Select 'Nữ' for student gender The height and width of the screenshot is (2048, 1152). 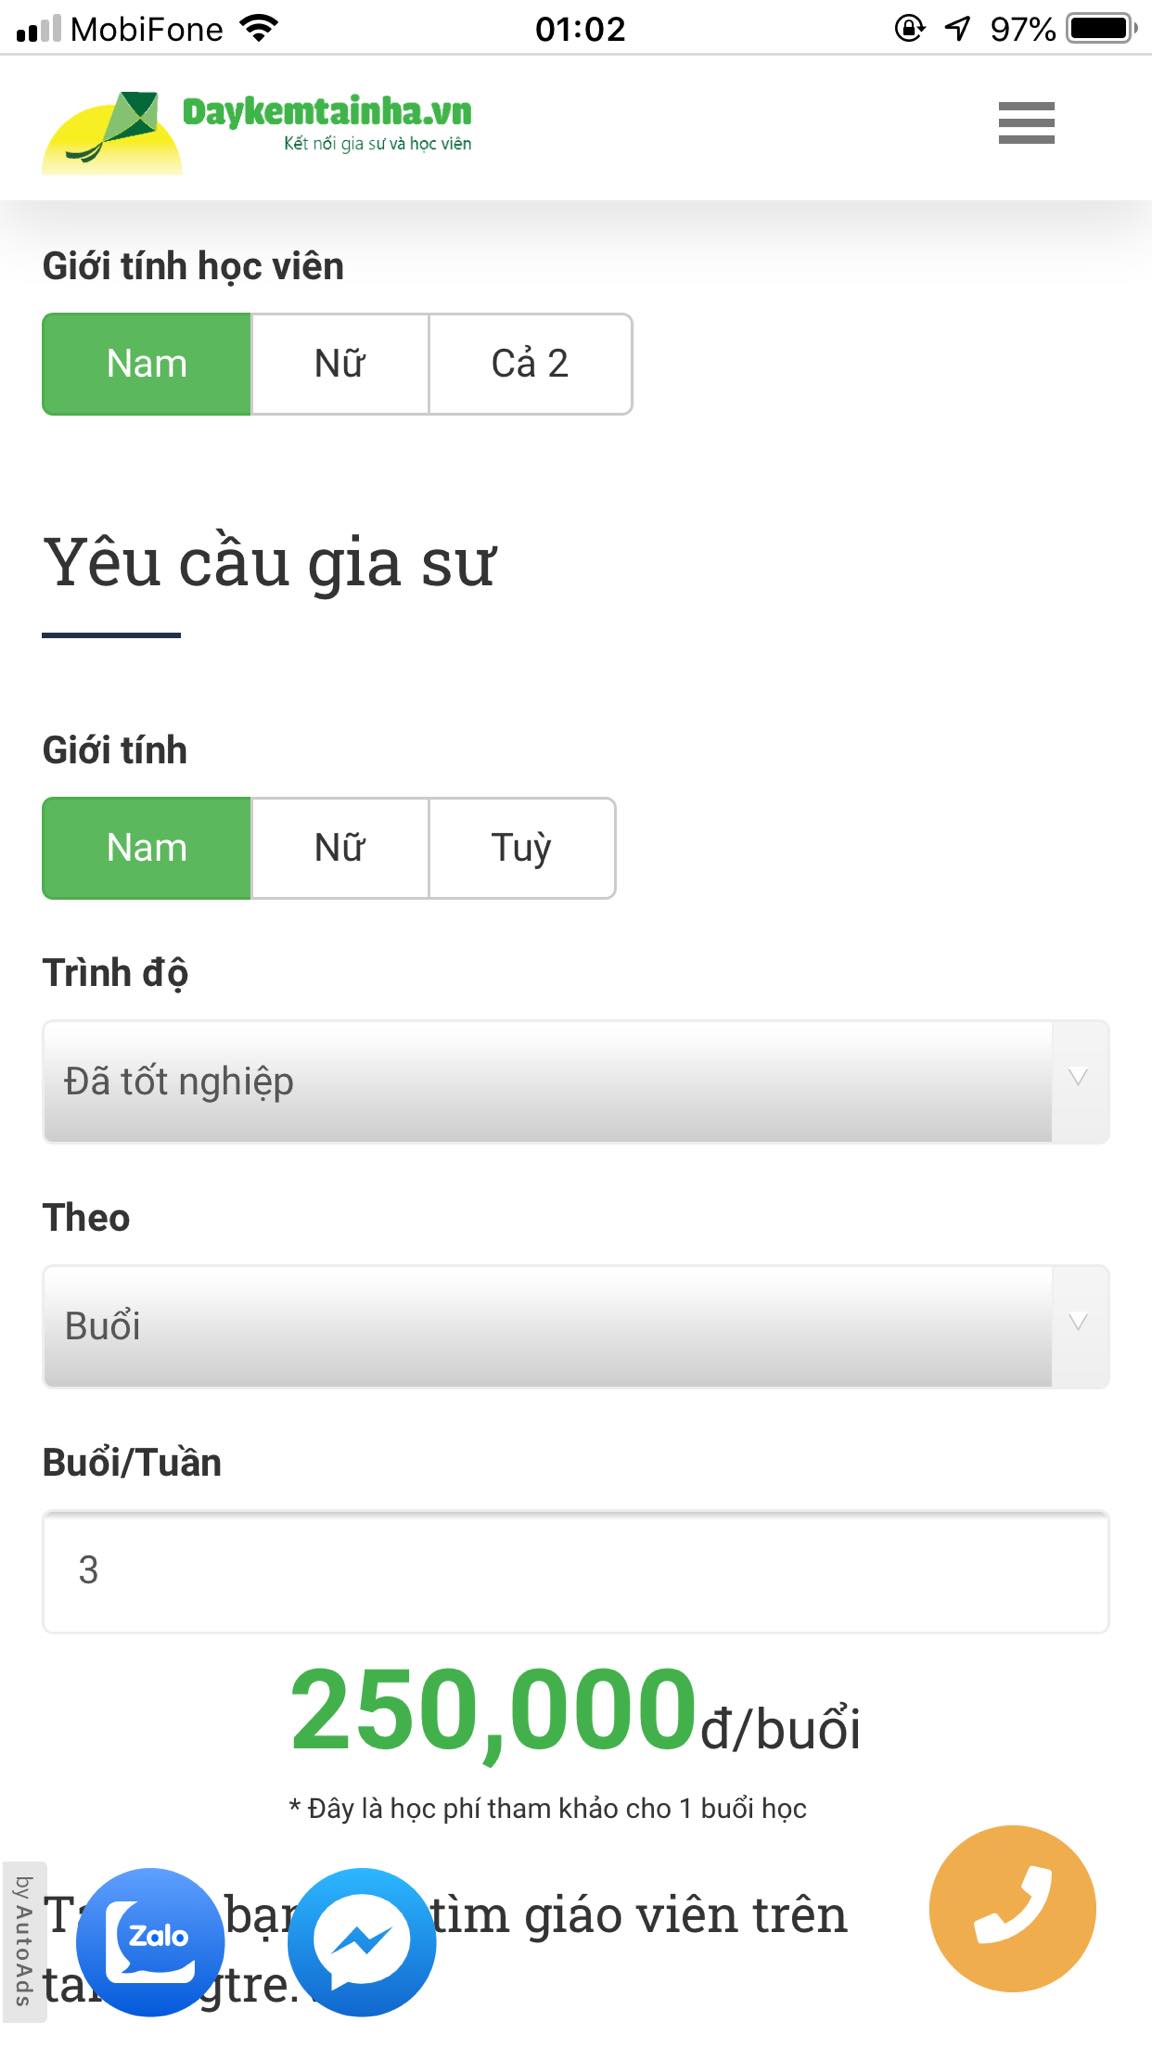[x=340, y=363]
